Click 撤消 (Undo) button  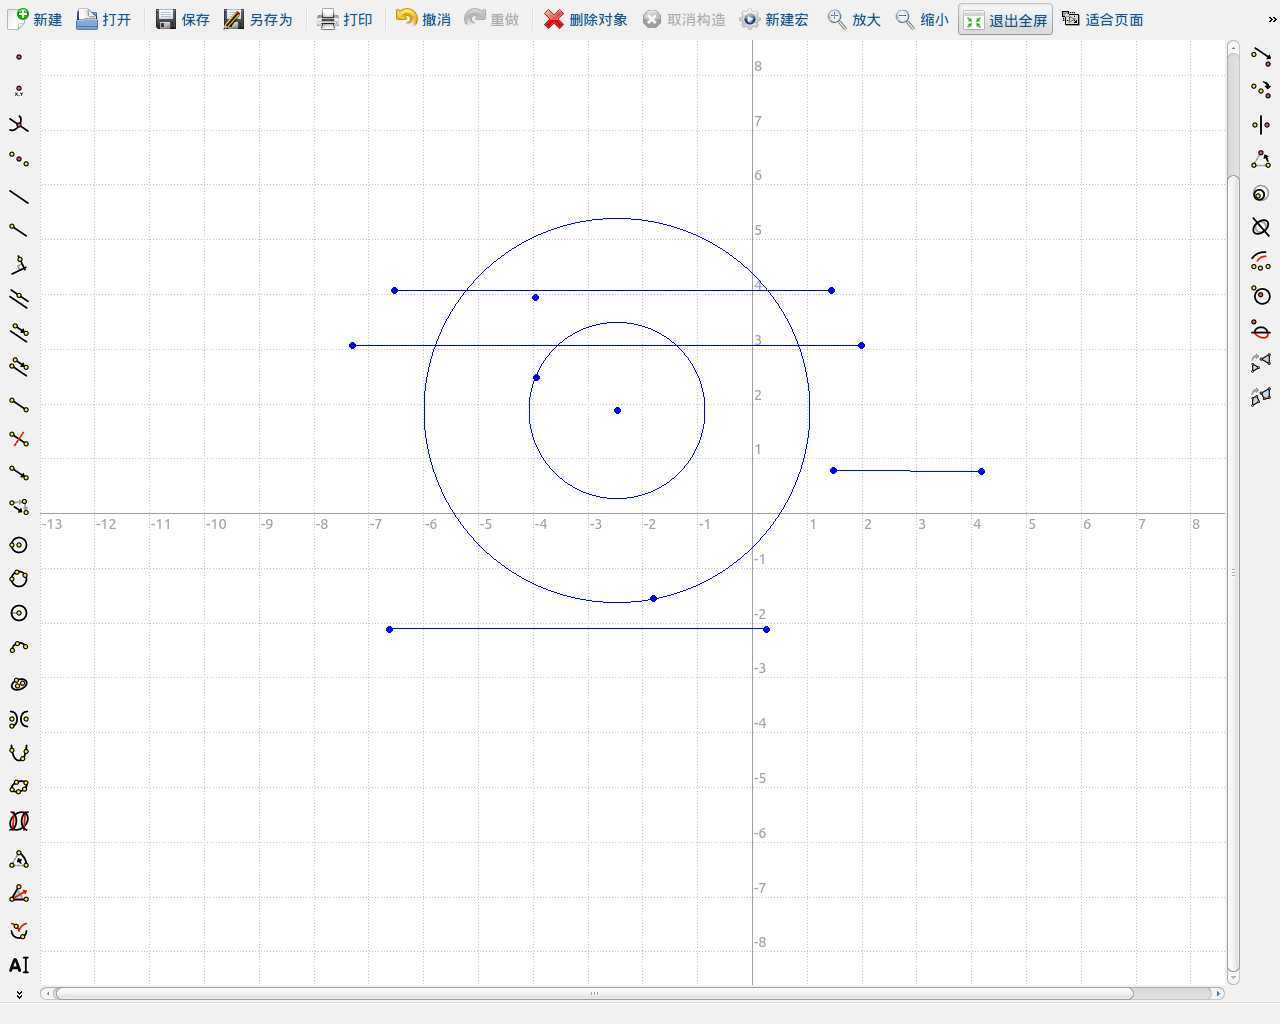coord(423,19)
